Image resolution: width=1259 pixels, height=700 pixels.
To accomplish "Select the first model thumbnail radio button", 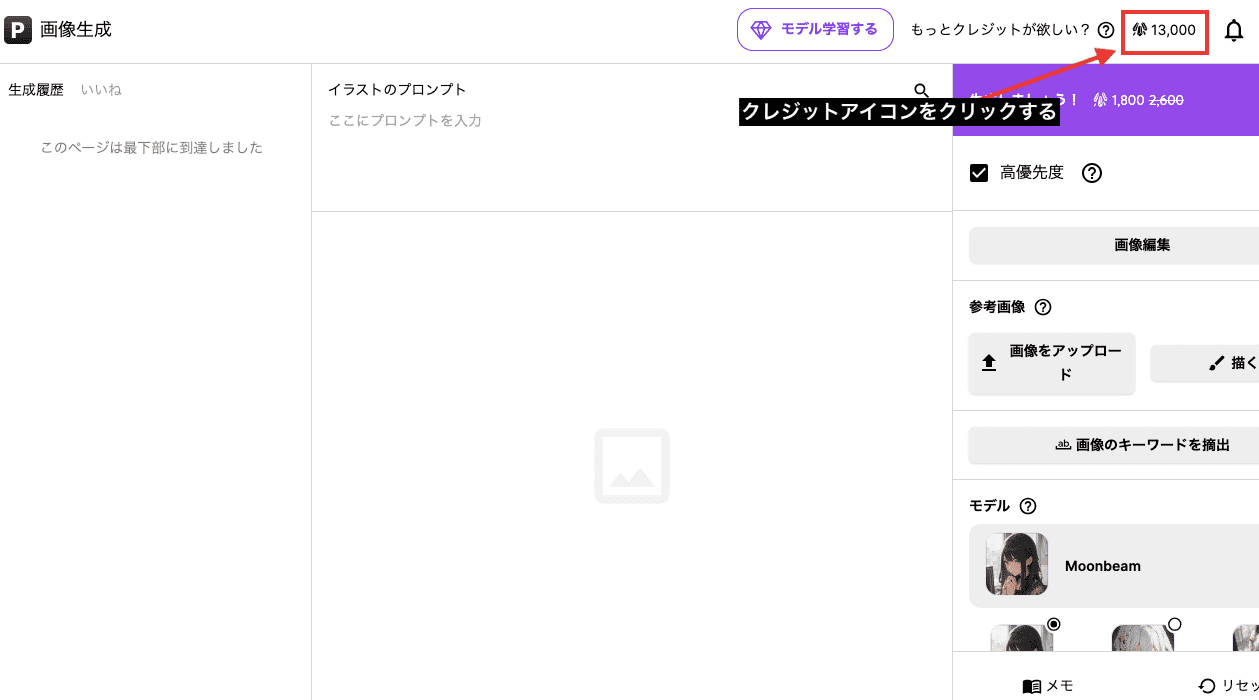I will point(1053,624).
